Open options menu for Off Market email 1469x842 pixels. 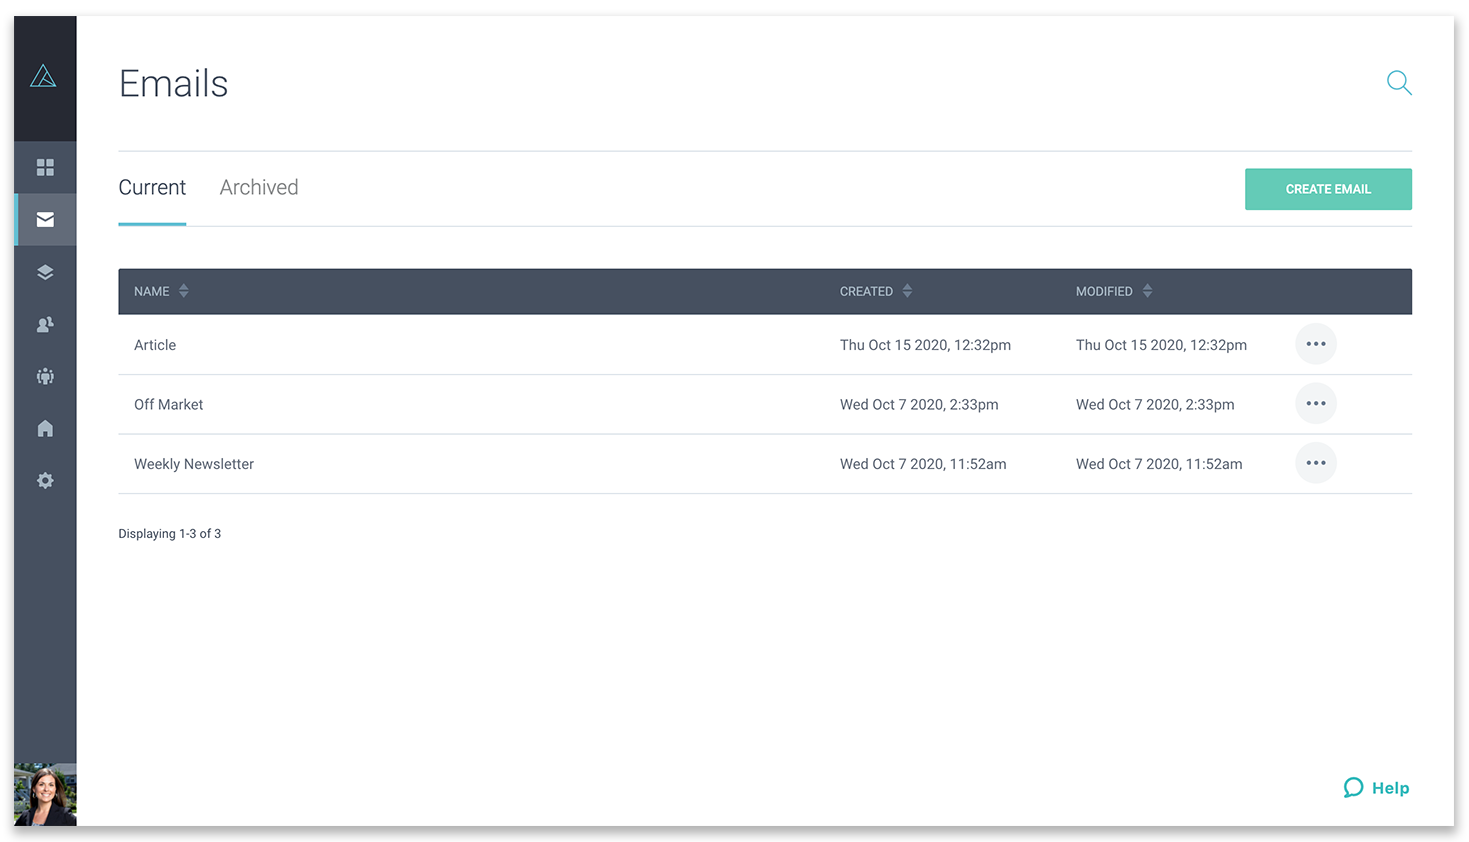click(1316, 404)
